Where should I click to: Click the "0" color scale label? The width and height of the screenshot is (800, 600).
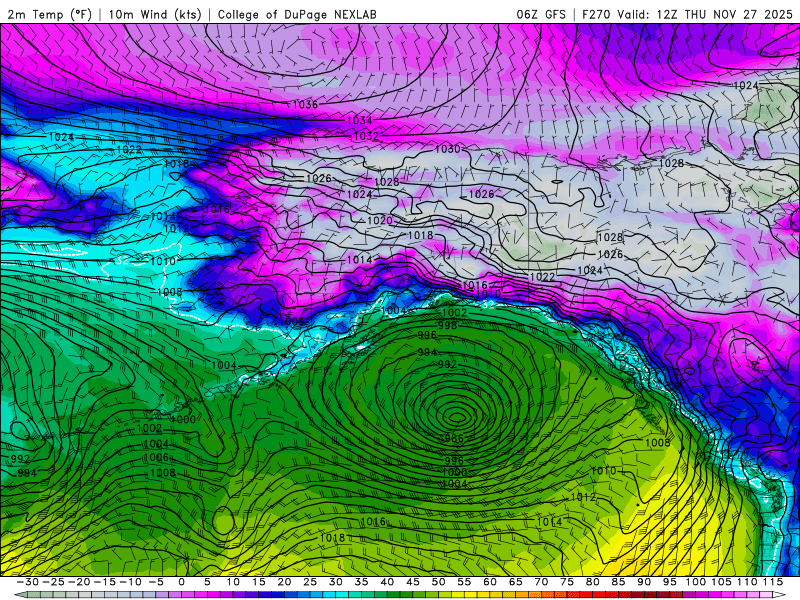182,582
